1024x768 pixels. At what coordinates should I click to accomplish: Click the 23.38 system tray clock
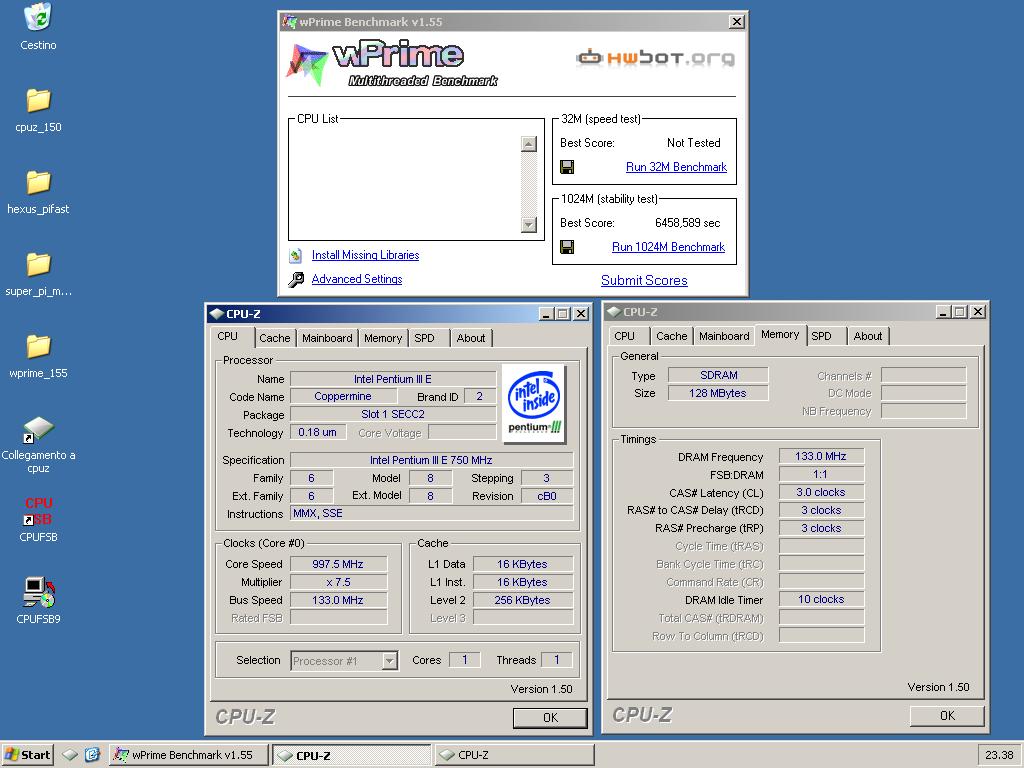pos(999,755)
